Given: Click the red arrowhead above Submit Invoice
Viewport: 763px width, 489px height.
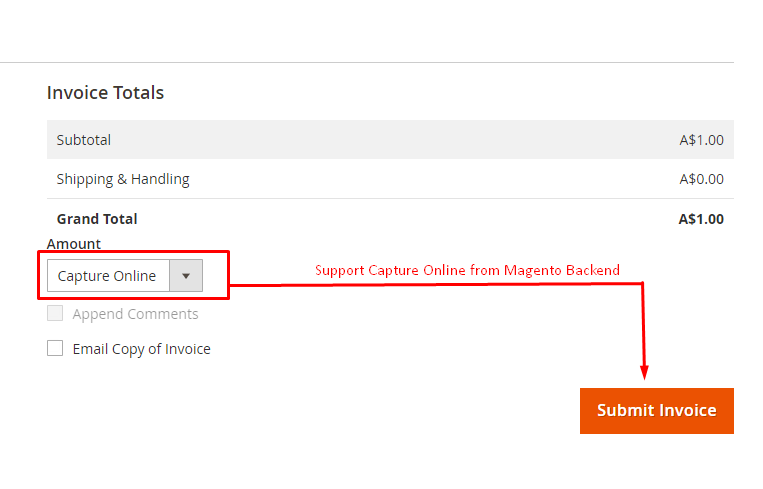Looking at the screenshot, I should point(644,373).
